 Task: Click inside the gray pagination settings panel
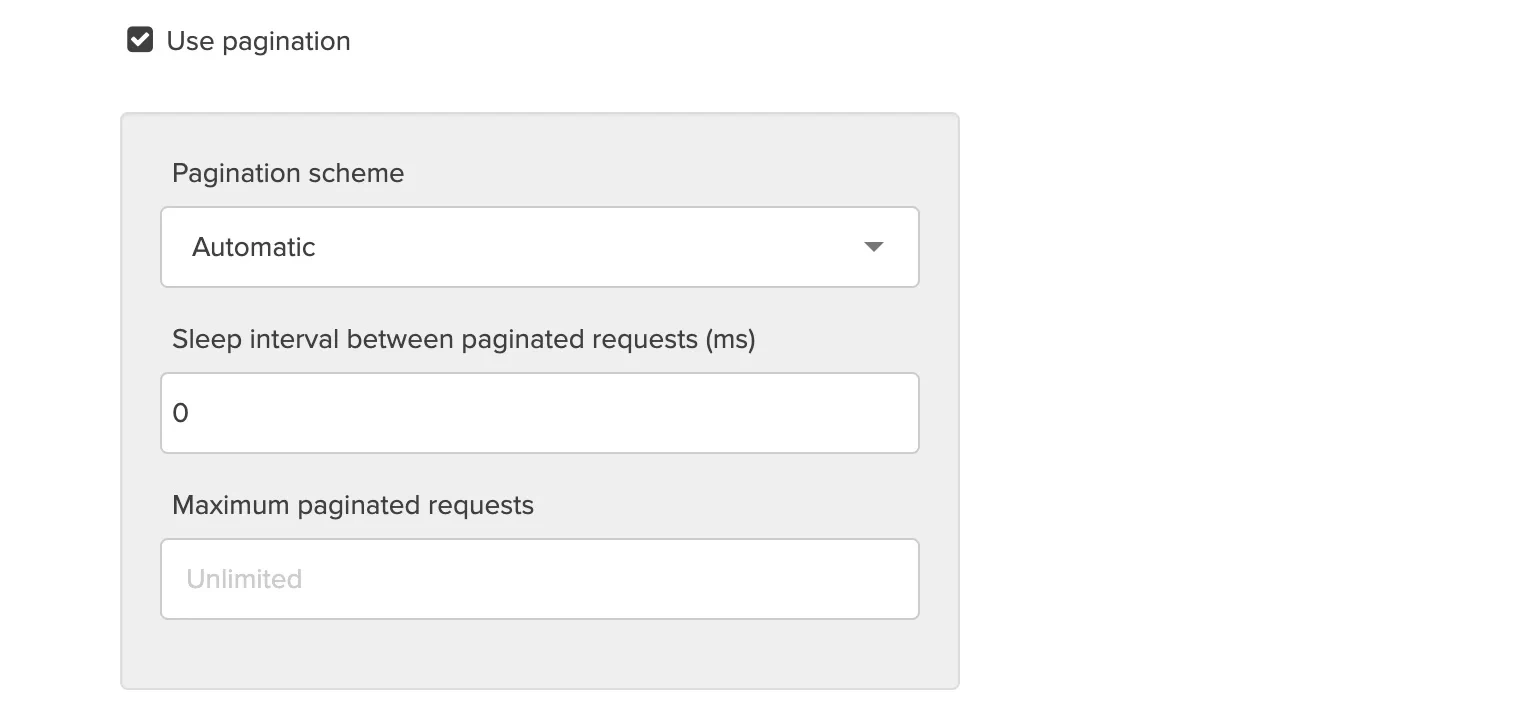(540, 655)
